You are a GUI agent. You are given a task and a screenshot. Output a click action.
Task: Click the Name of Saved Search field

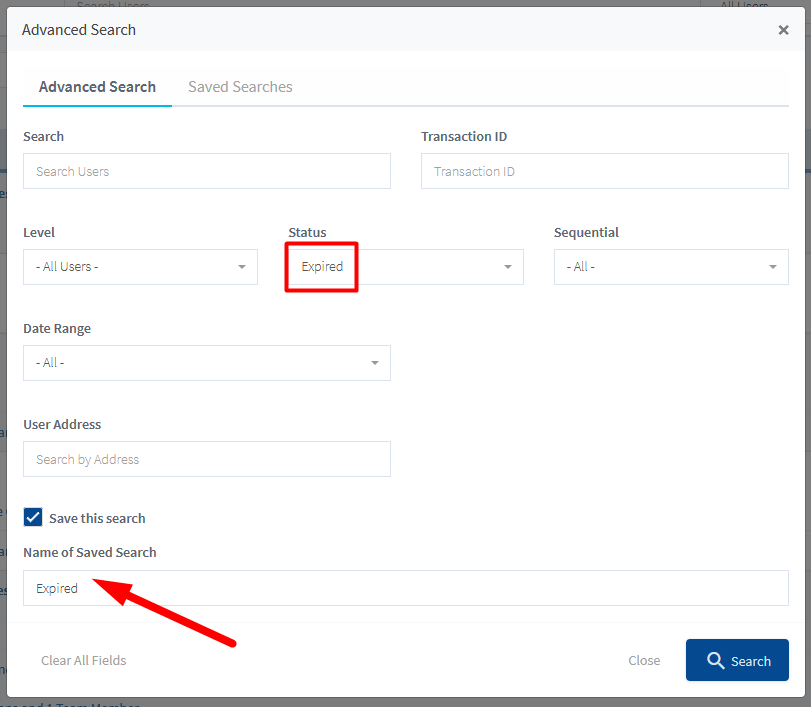pyautogui.click(x=406, y=588)
